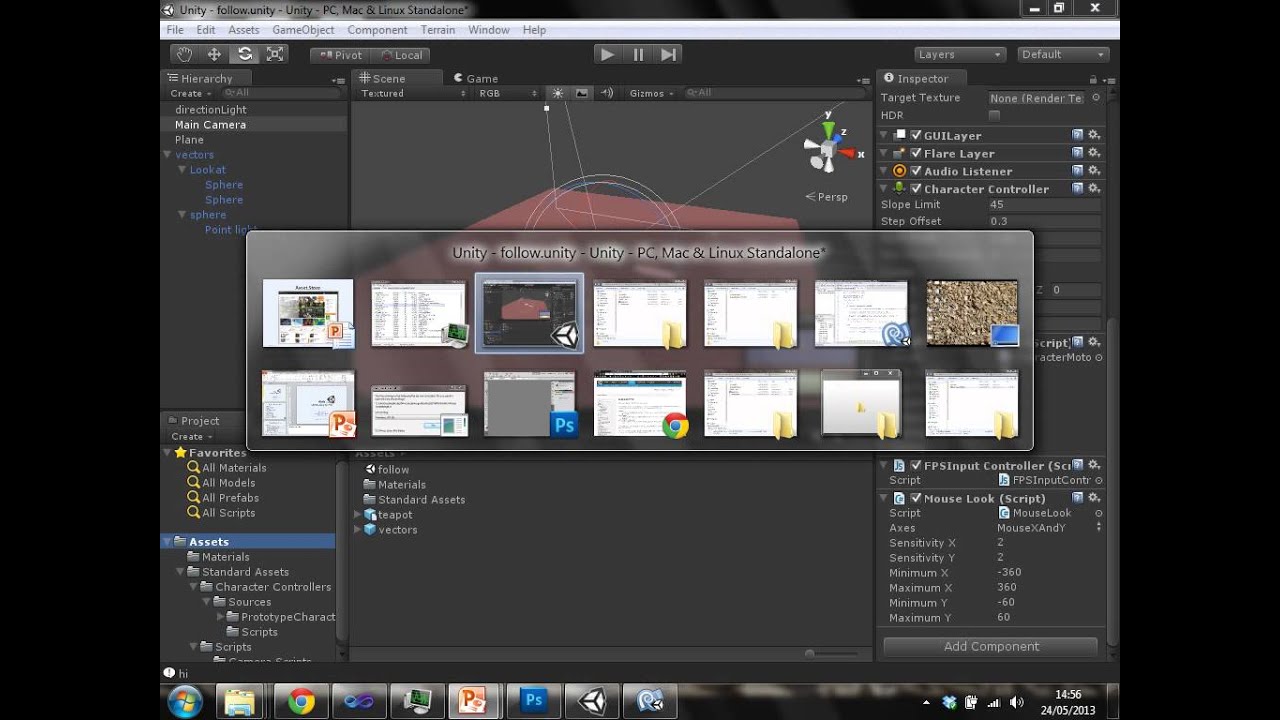Open the Terrain menu

coord(438,30)
